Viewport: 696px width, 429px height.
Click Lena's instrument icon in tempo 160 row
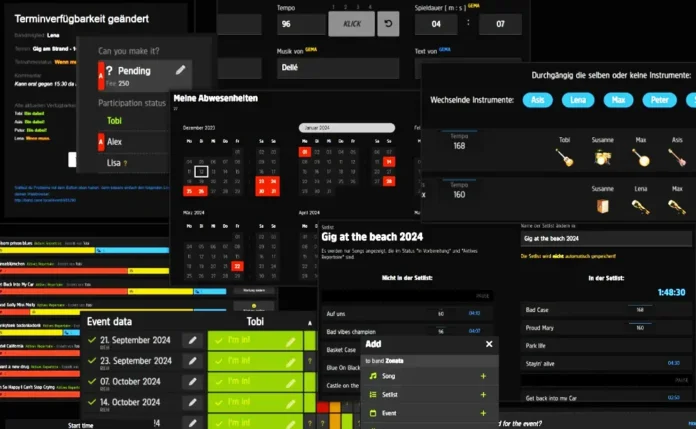tap(641, 207)
